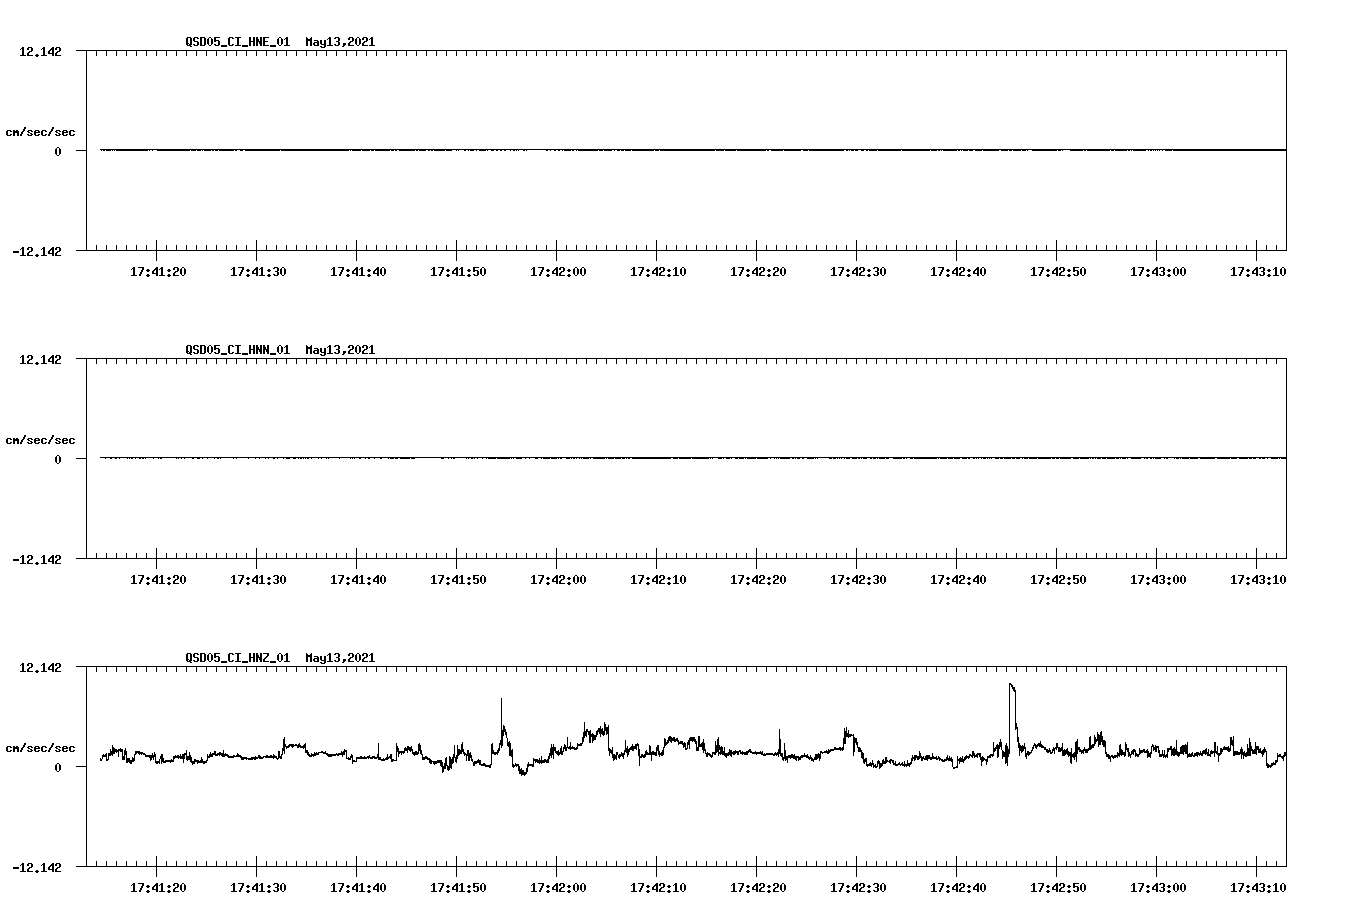The height and width of the screenshot is (924, 1358).
Task: Click the cm/sec/sec label beside HNZ trace
Action: pos(41,747)
